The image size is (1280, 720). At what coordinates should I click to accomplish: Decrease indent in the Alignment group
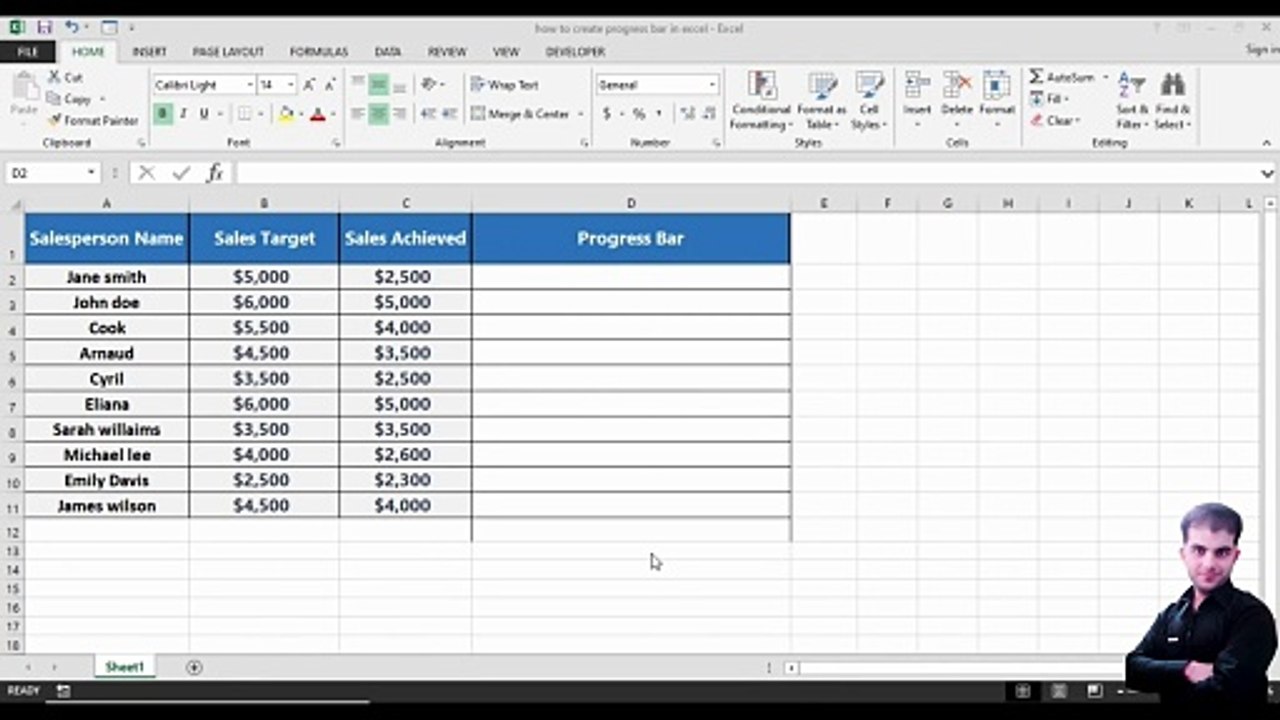tap(428, 114)
